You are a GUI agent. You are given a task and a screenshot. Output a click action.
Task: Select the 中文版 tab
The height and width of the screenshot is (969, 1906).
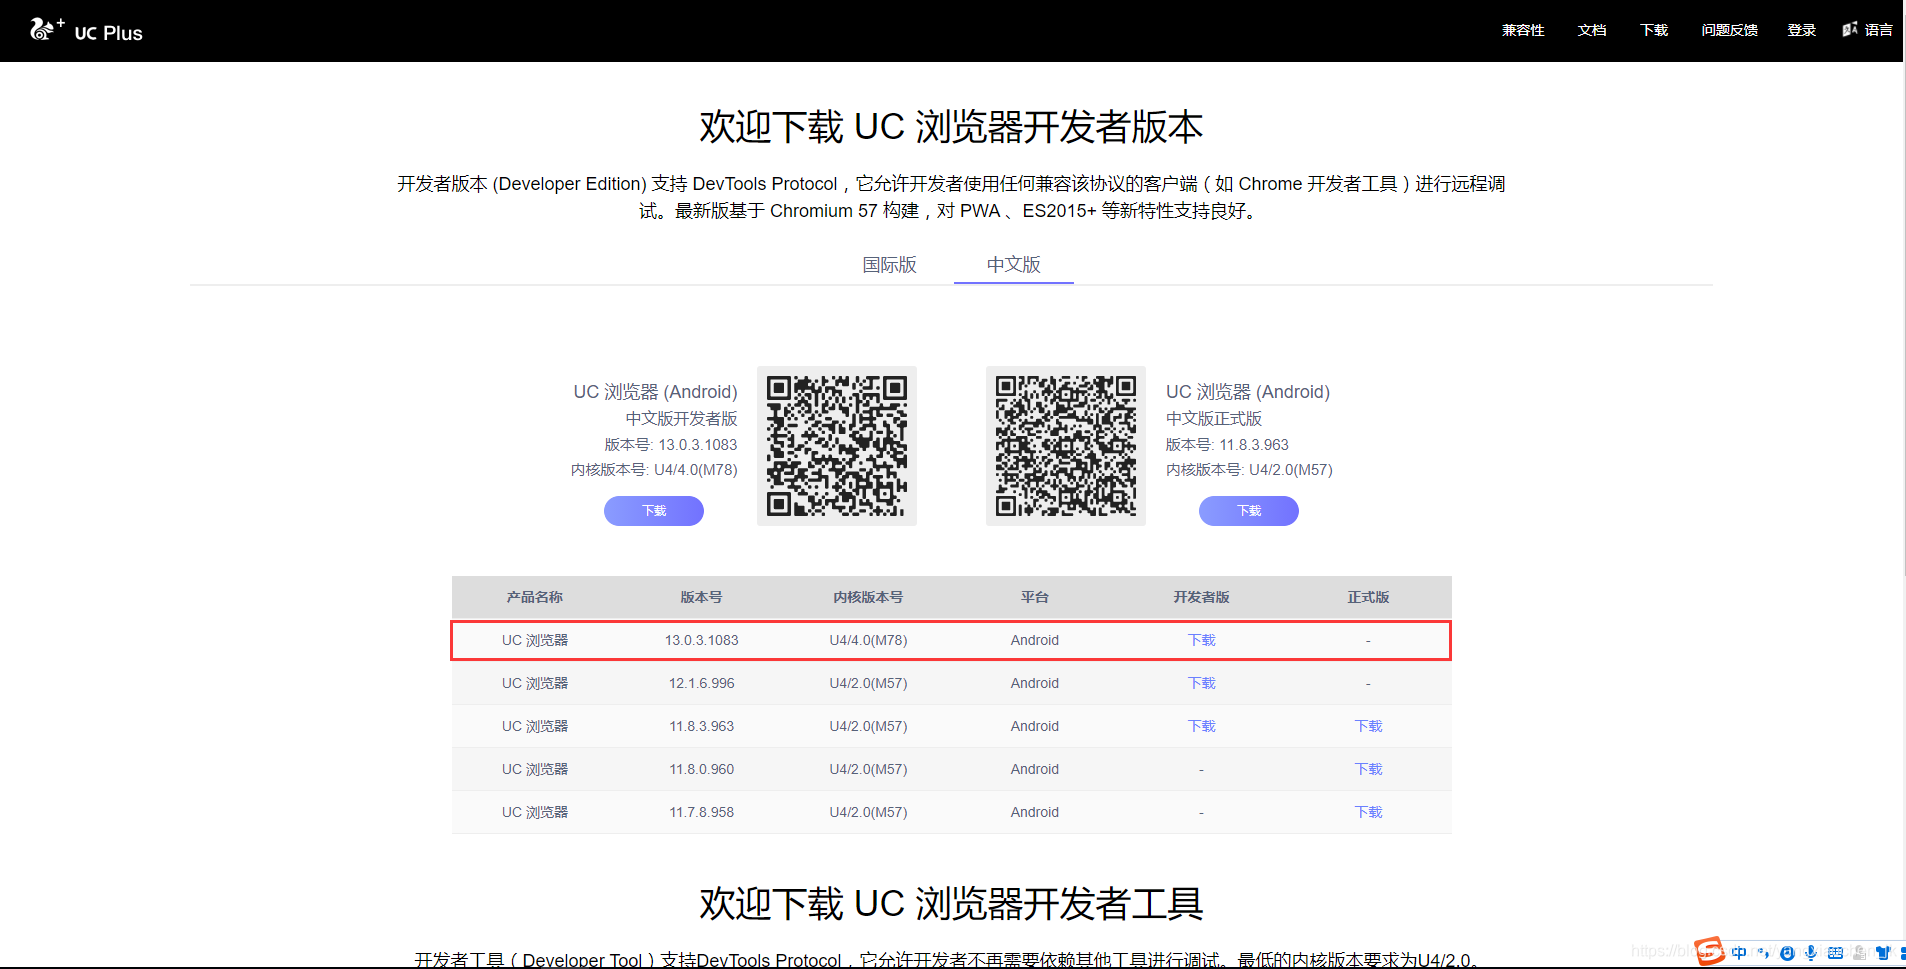coord(1013,265)
